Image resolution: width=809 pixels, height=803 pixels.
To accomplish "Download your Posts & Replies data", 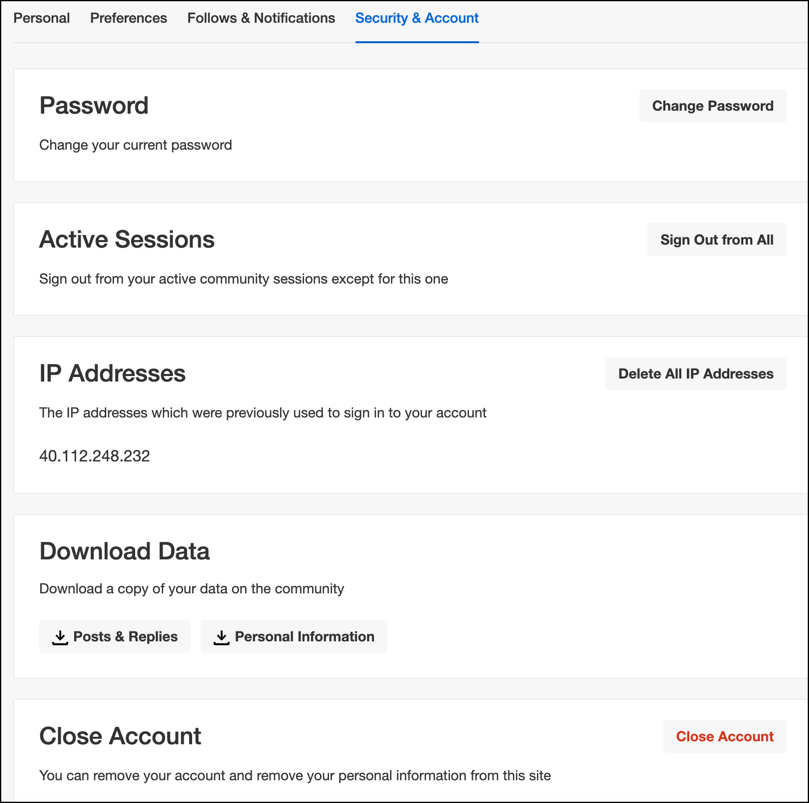I will click(114, 636).
